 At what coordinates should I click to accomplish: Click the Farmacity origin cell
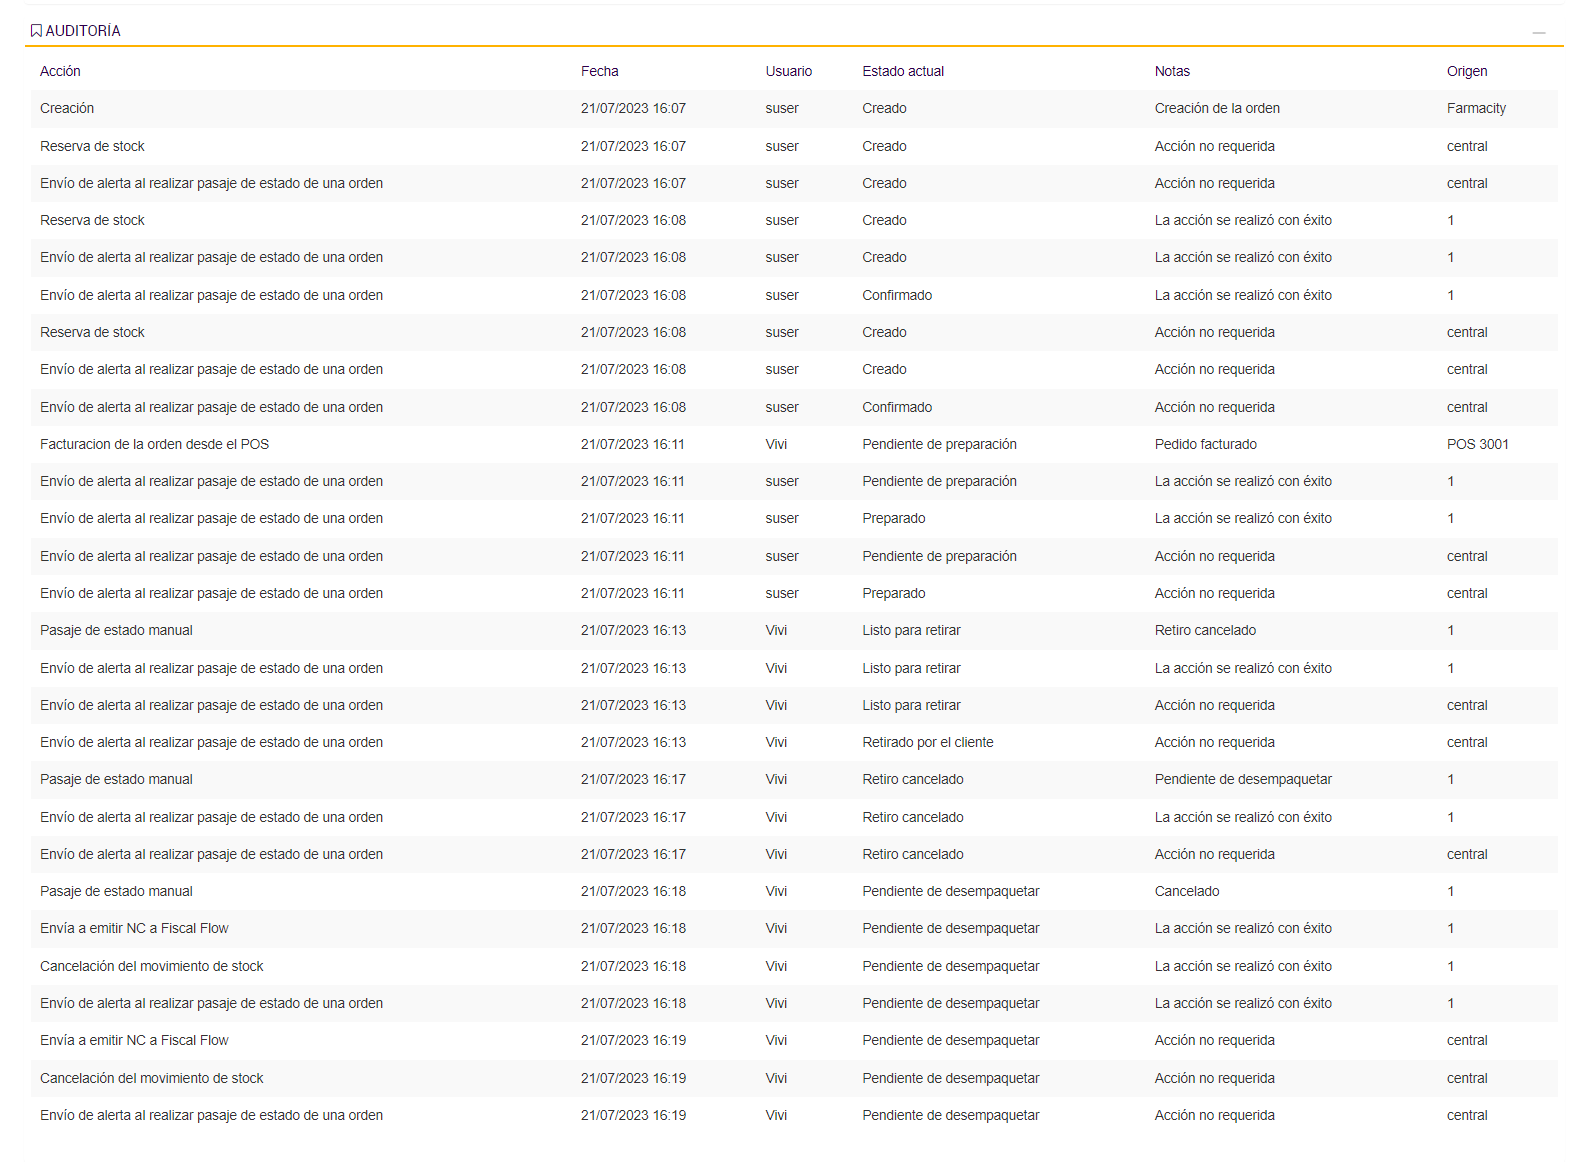point(1475,108)
